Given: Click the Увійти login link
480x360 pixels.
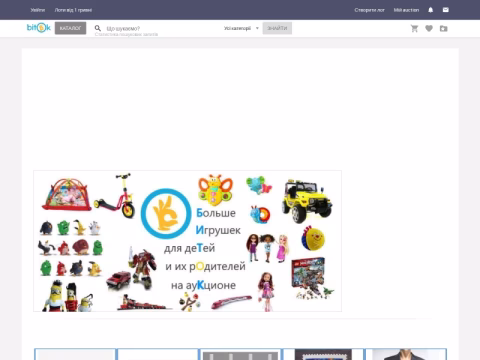Looking at the screenshot, I should coord(38,10).
